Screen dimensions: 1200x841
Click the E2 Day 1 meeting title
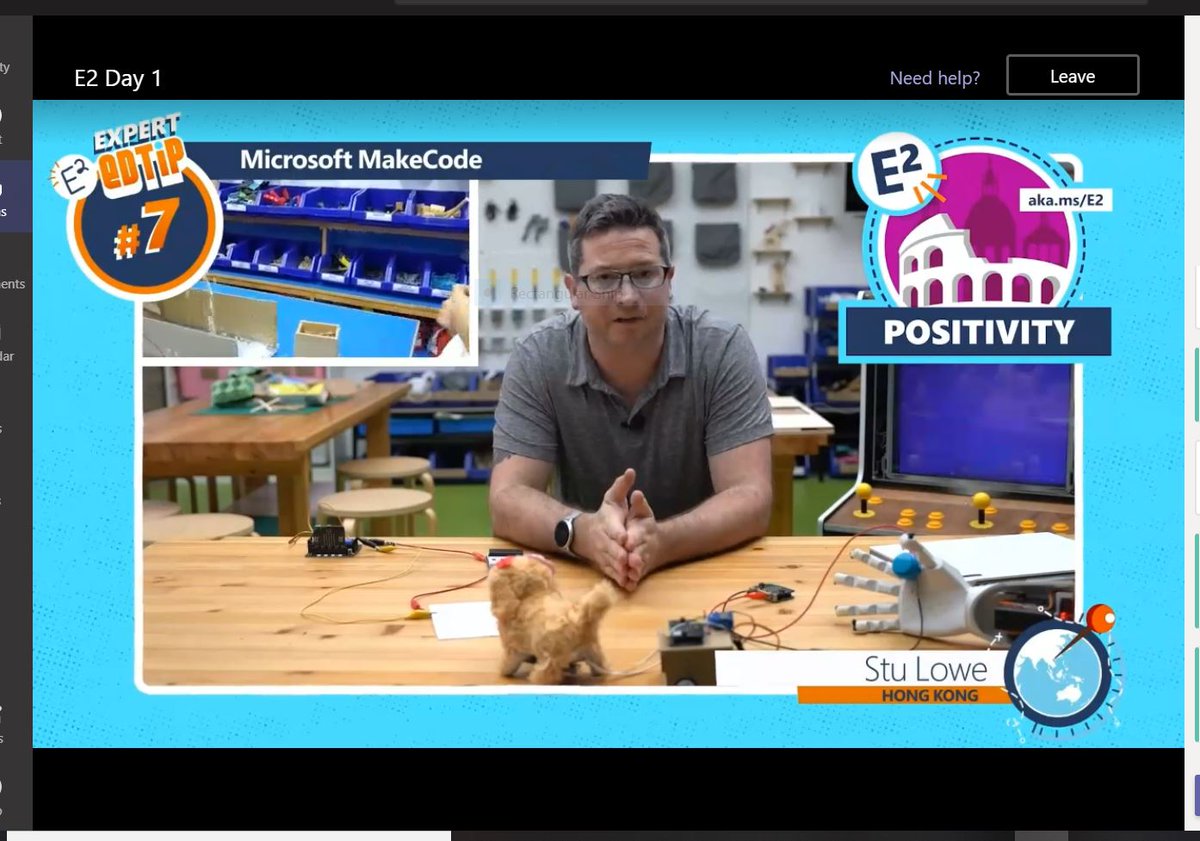tap(118, 78)
